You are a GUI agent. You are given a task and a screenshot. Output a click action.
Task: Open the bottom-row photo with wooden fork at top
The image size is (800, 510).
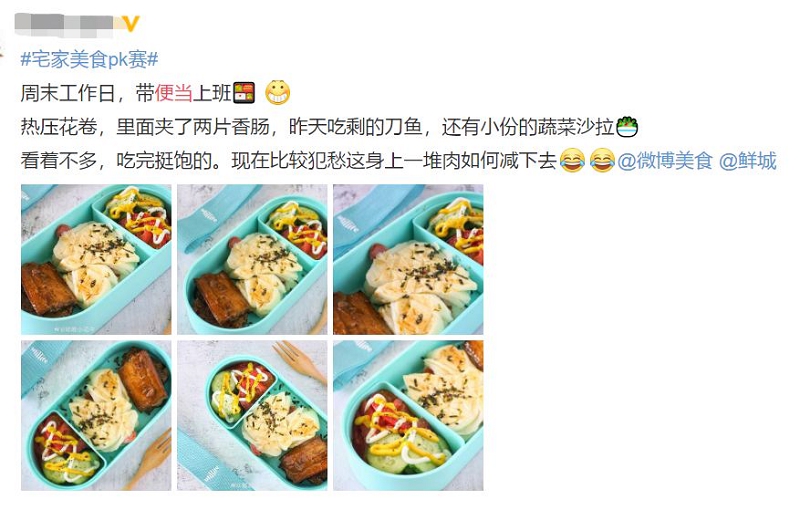252,416
